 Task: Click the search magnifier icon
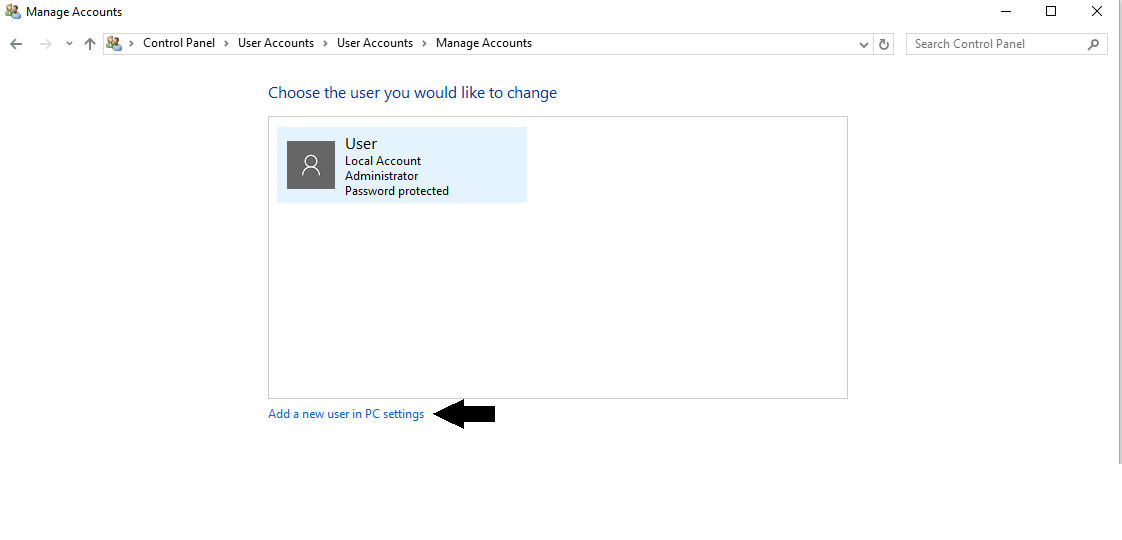click(1093, 44)
